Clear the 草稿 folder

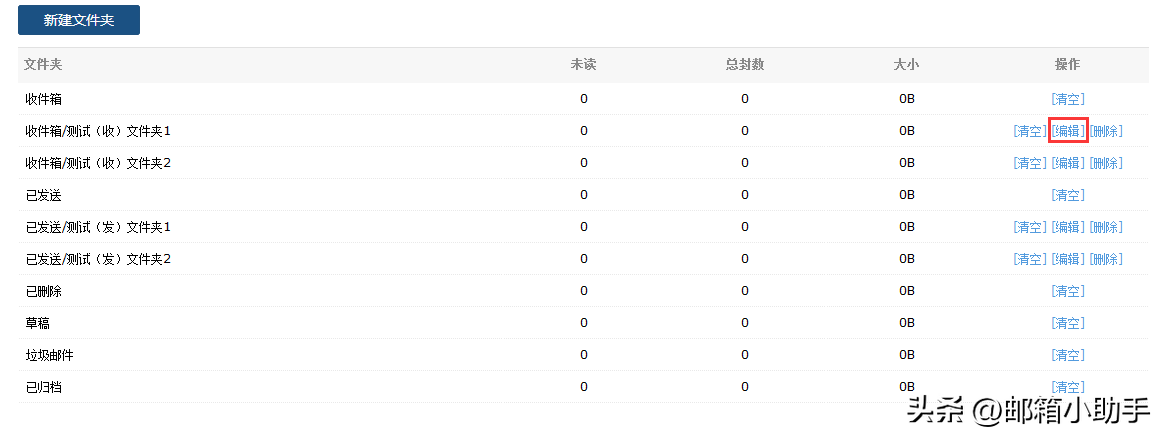click(1067, 323)
